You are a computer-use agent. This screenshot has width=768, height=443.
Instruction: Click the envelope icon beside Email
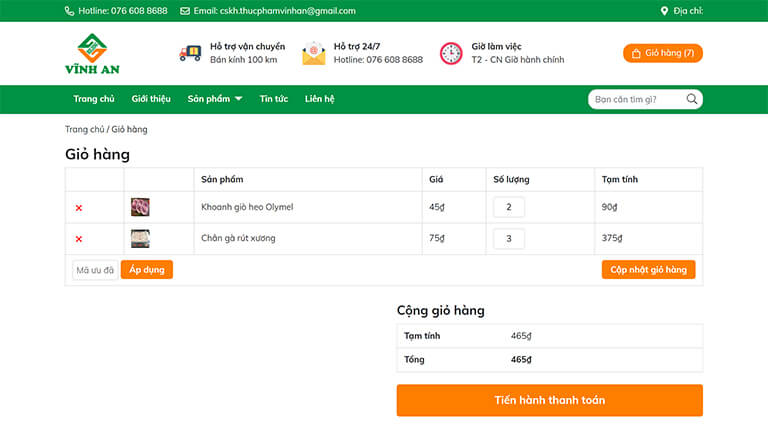point(185,11)
